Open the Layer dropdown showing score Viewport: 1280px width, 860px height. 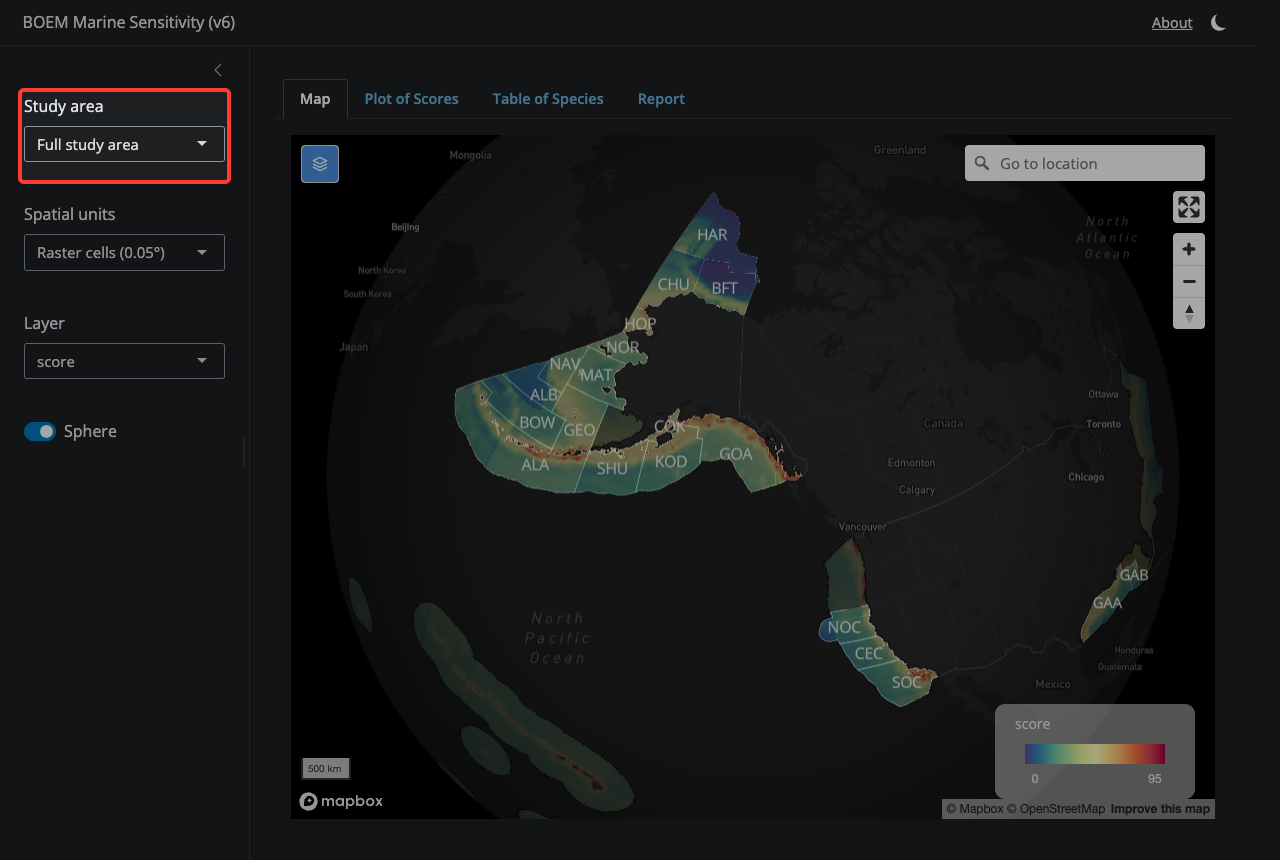click(124, 361)
